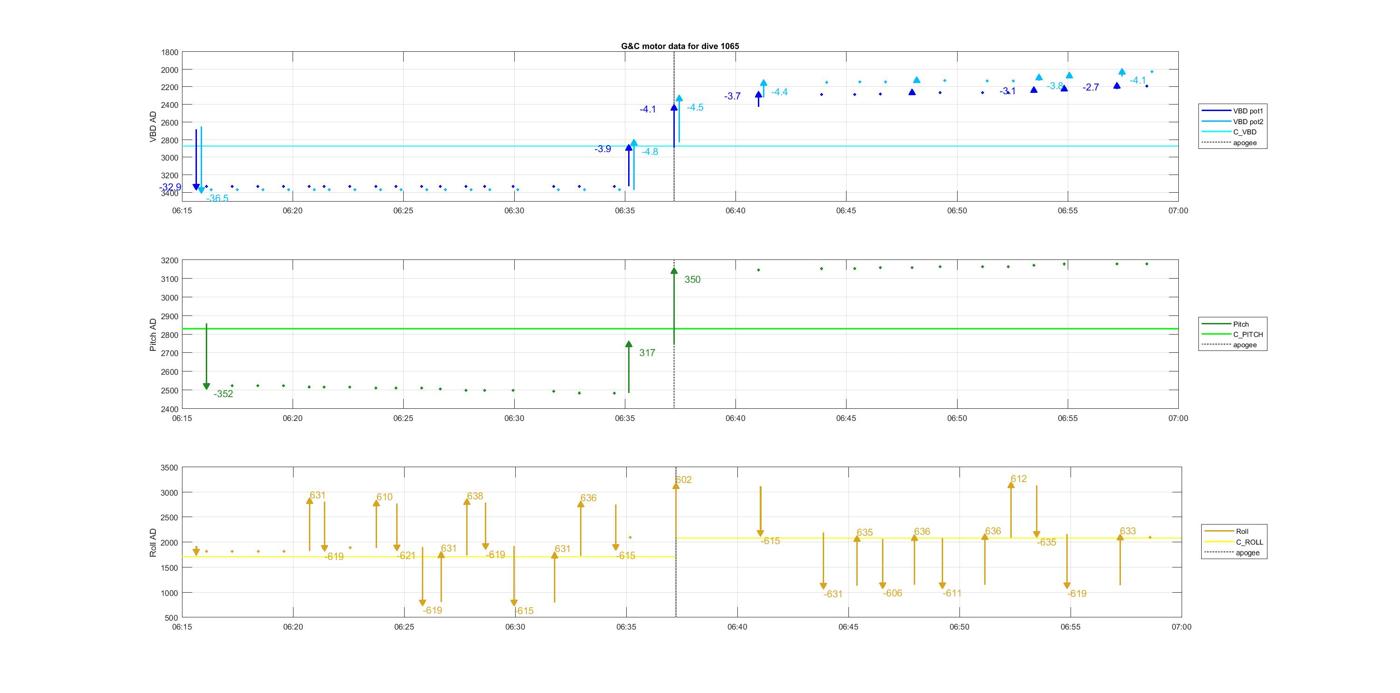Click the '638' roll data label
Screen dimensions: 1400x693
[x=475, y=496]
